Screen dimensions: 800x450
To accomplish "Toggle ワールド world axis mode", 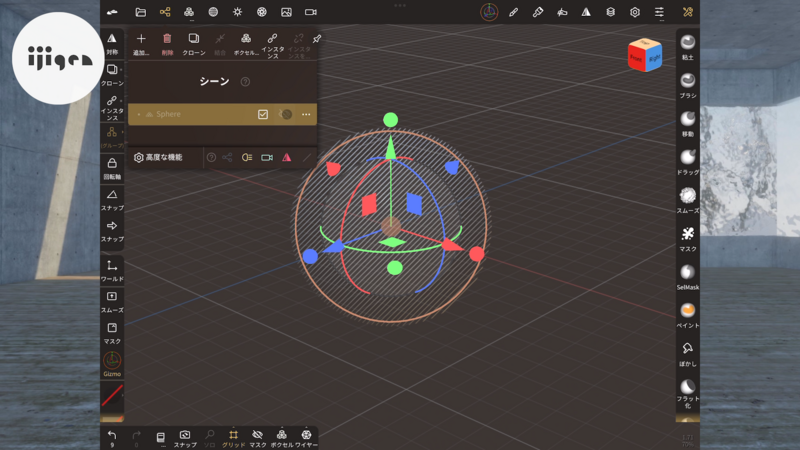I will pyautogui.click(x=112, y=271).
